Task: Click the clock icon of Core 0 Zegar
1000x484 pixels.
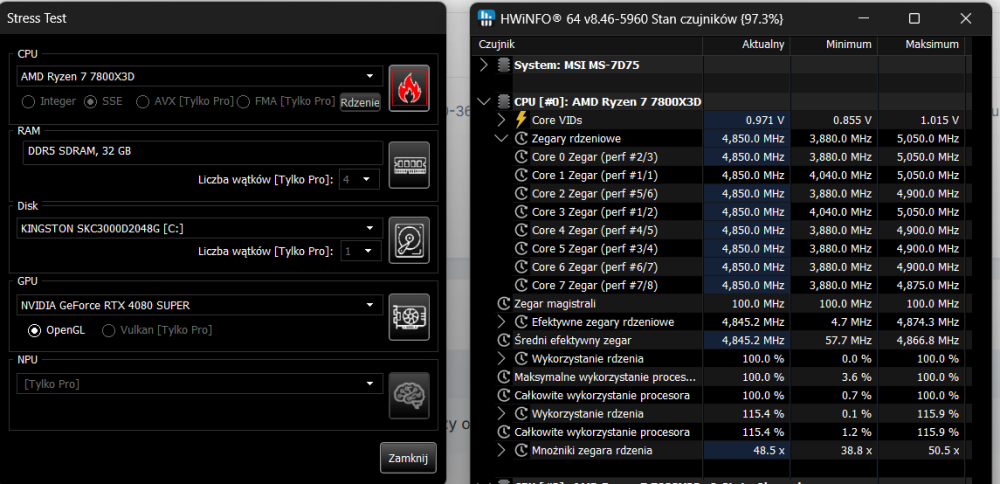Action: (521, 157)
